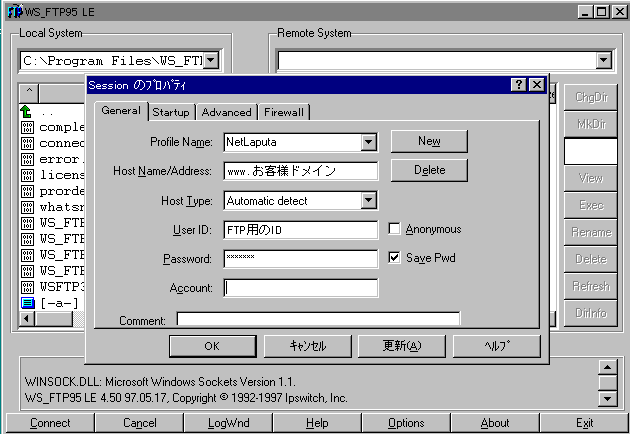This screenshot has width=630, height=434.
Task: Click the ? help icon in Session dialog
Action: click(519, 85)
